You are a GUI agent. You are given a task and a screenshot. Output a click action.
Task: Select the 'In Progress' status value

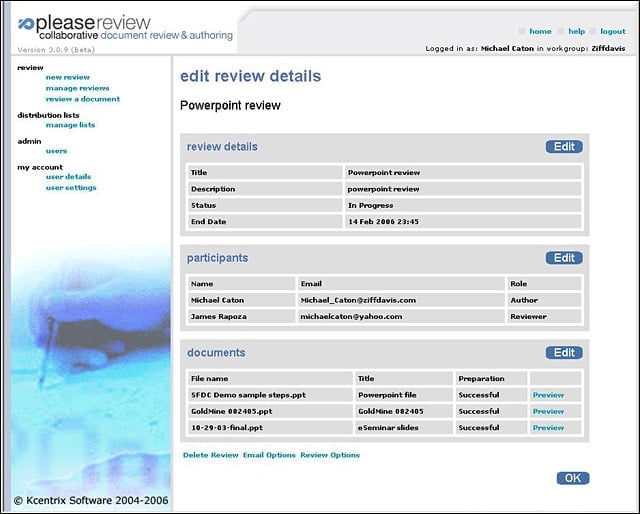(463, 205)
